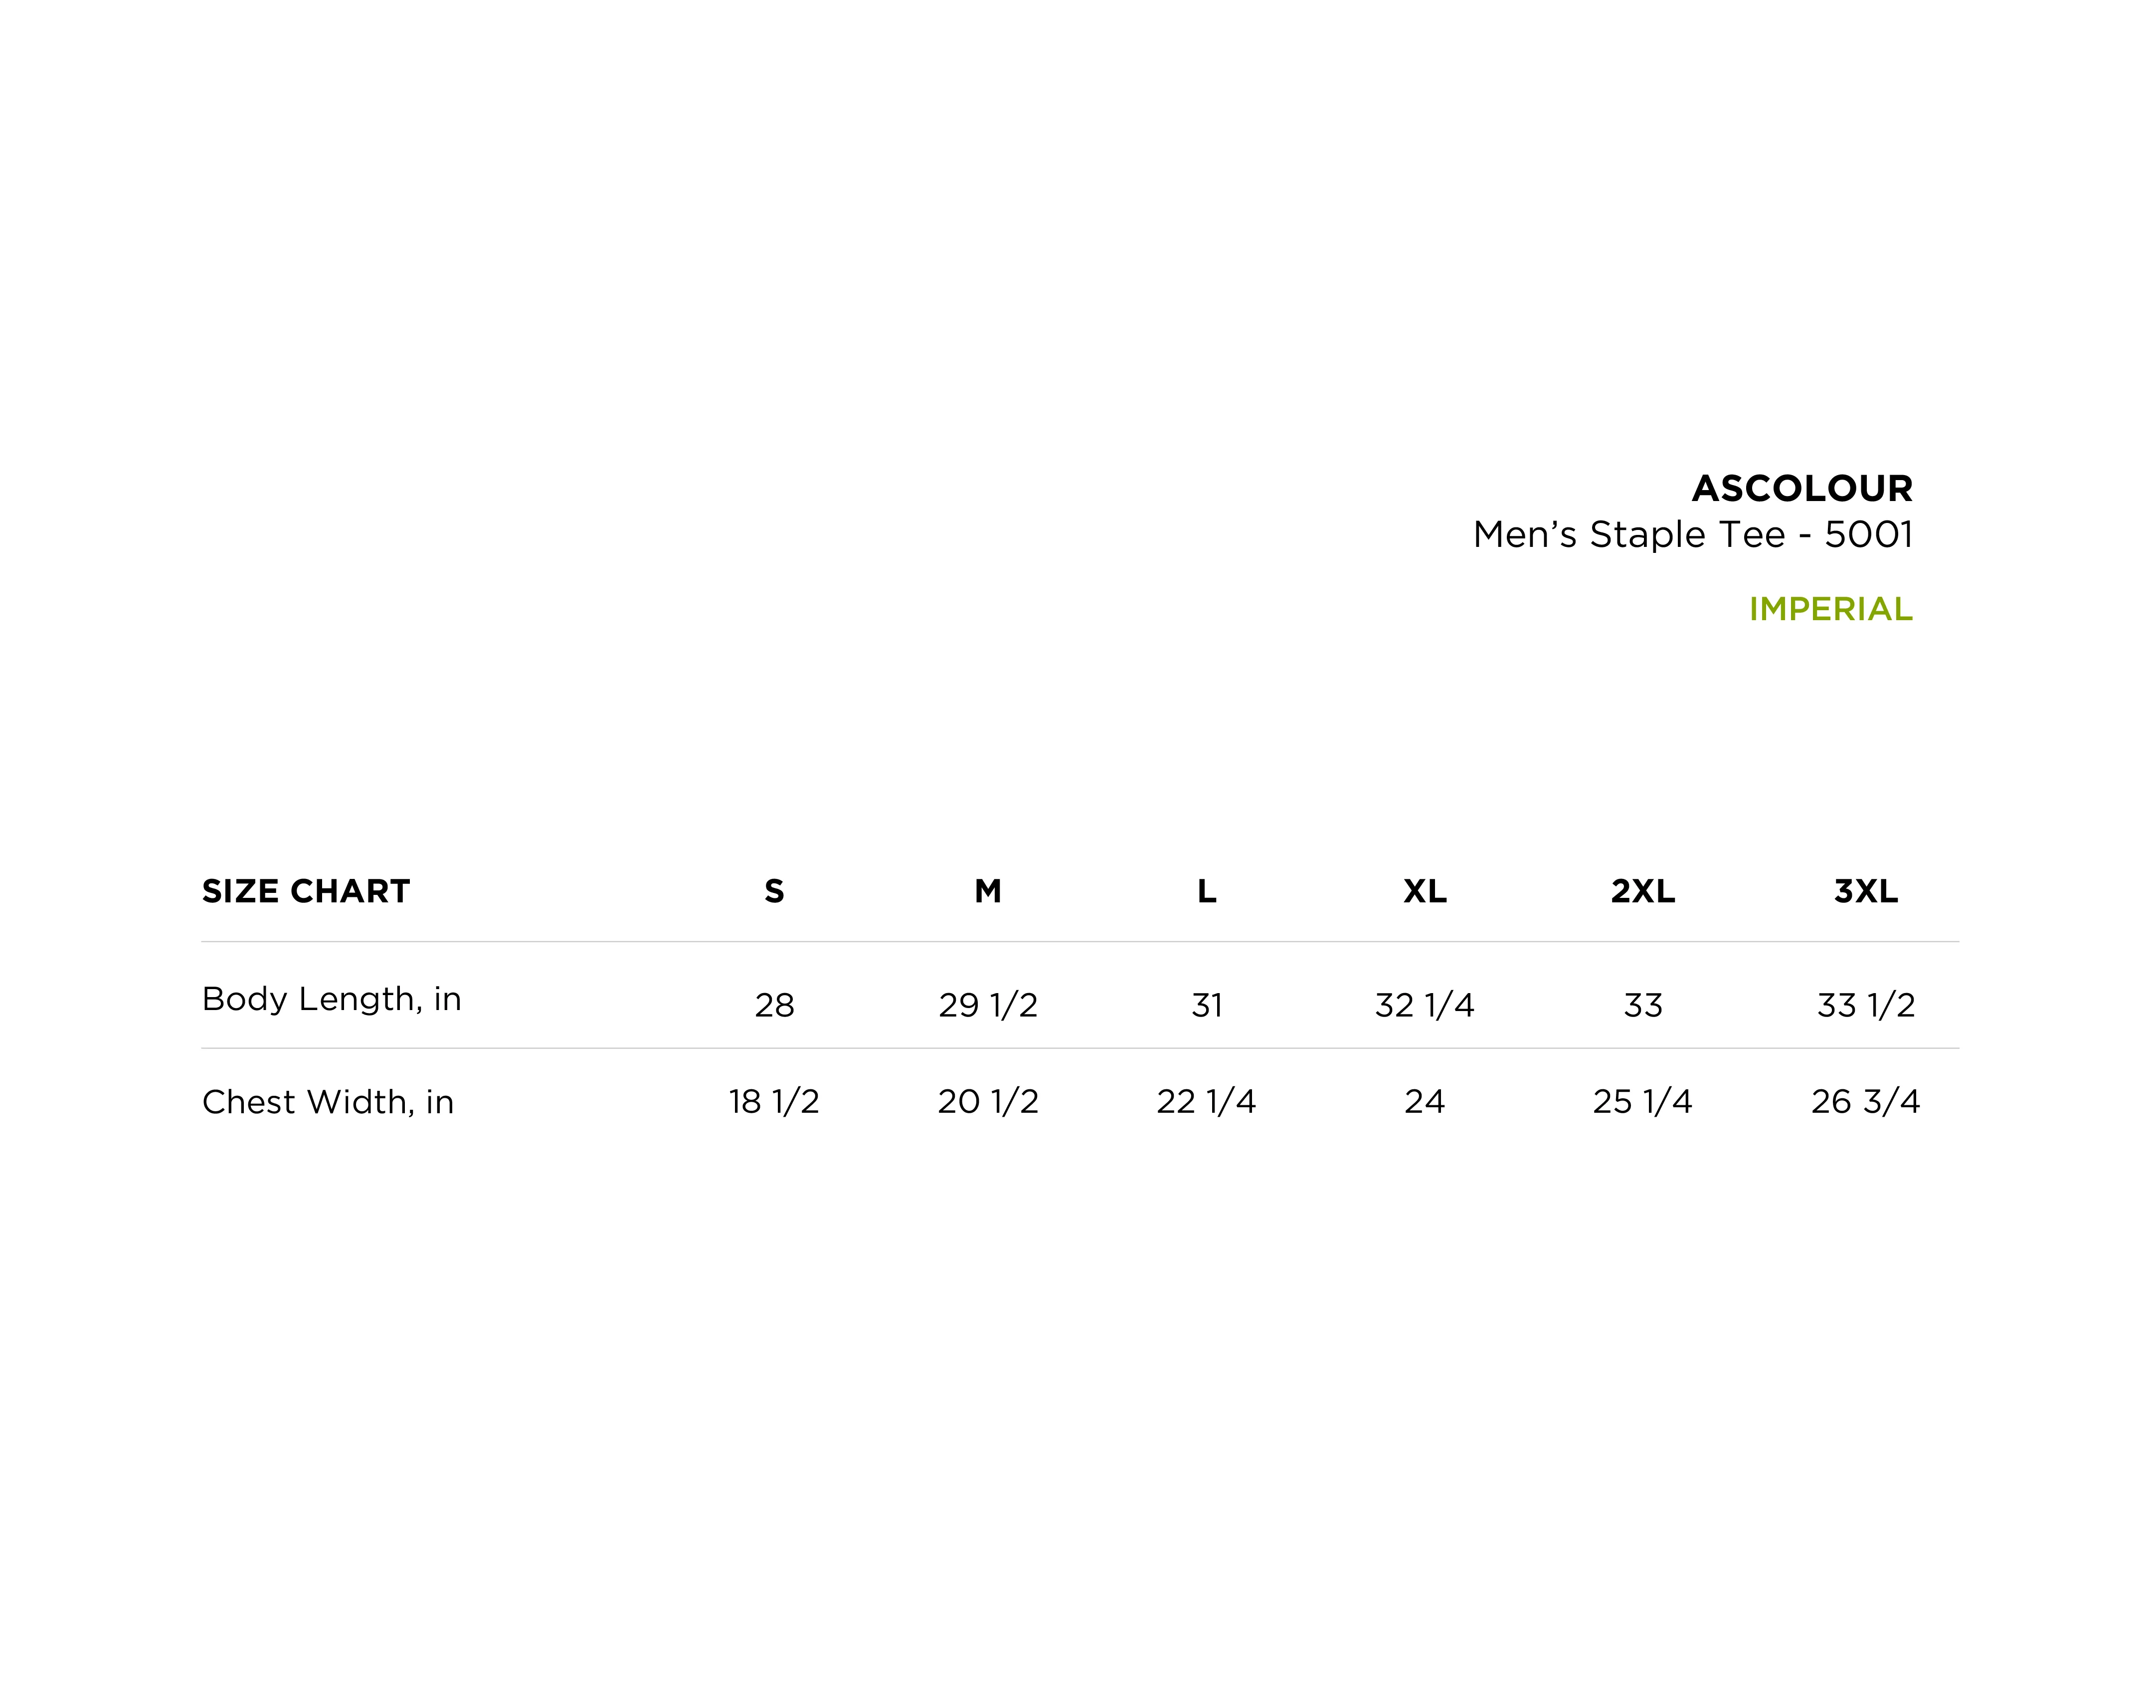Click the Chest Width, in row label
Image resolution: width=2156 pixels, height=1708 pixels.
(328, 1103)
